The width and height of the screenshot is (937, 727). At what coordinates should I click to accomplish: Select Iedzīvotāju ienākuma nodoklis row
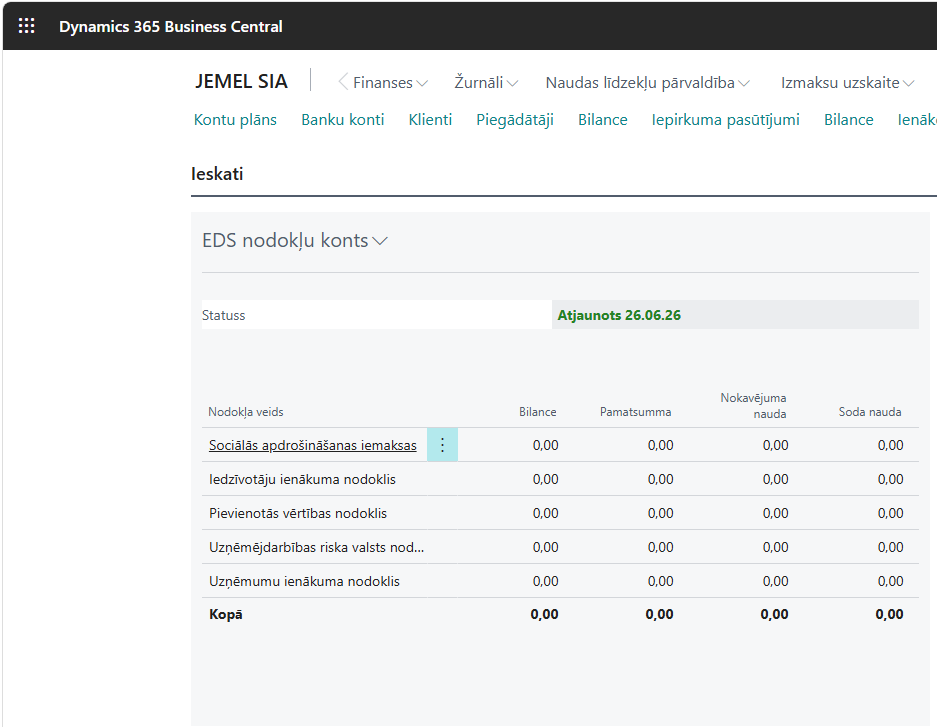[560, 479]
